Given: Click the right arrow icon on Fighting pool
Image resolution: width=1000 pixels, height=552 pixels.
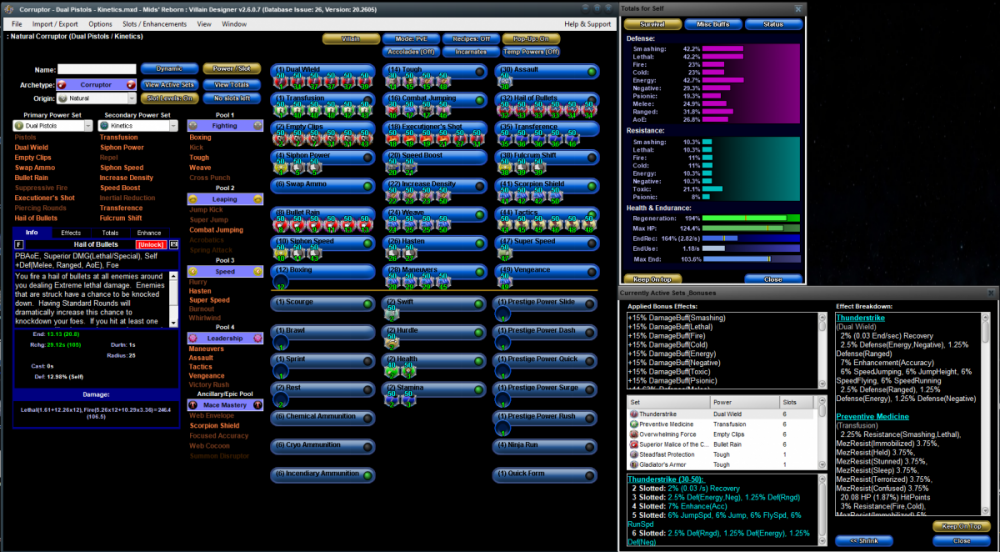Looking at the screenshot, I should [x=260, y=127].
